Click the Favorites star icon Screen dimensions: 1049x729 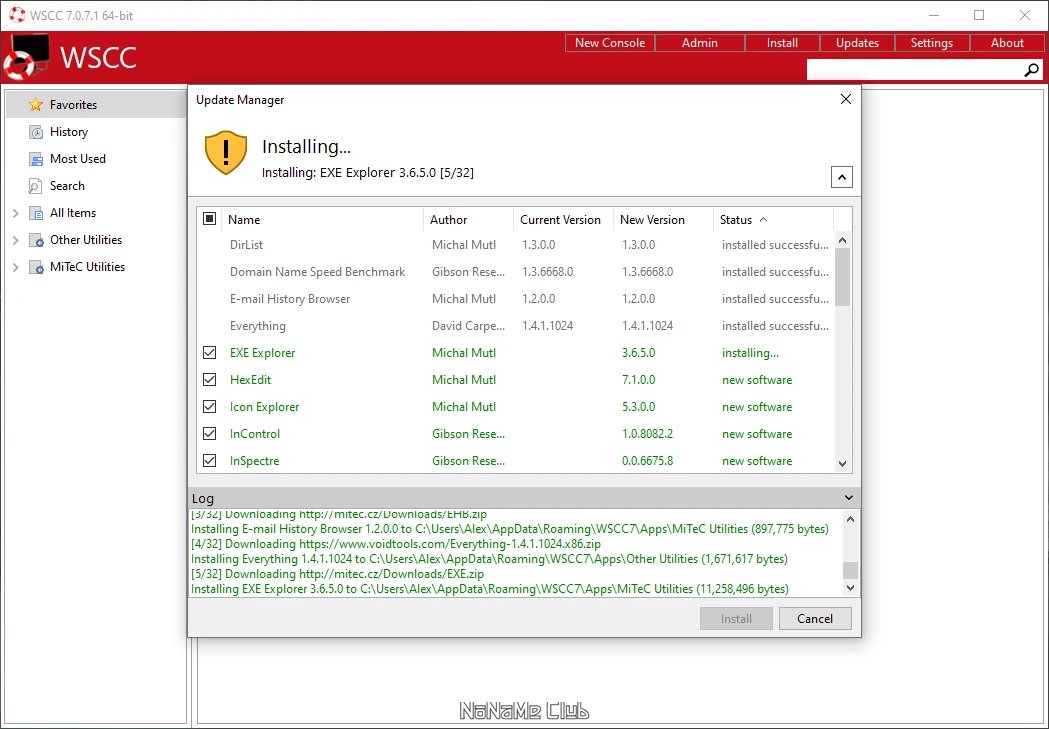tap(35, 105)
